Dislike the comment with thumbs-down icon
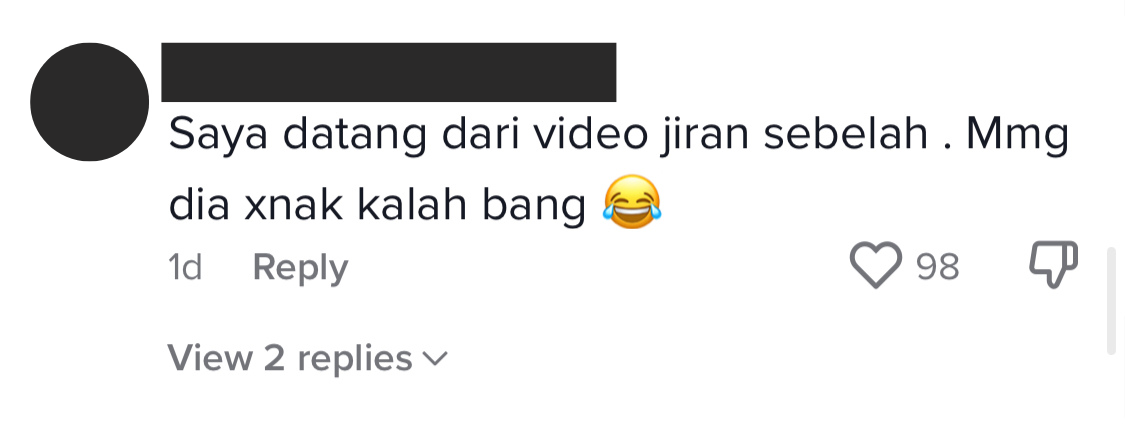Viewport: 1125px width, 426px height. [x=1053, y=264]
